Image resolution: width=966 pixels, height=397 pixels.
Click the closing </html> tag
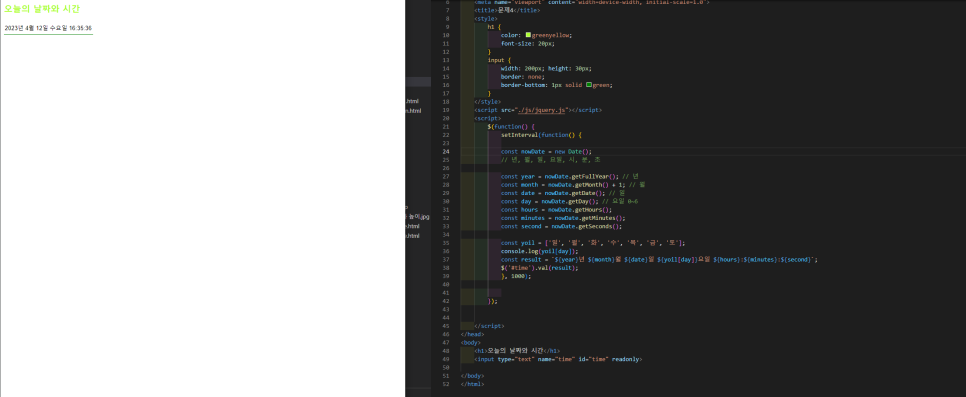(x=473, y=384)
